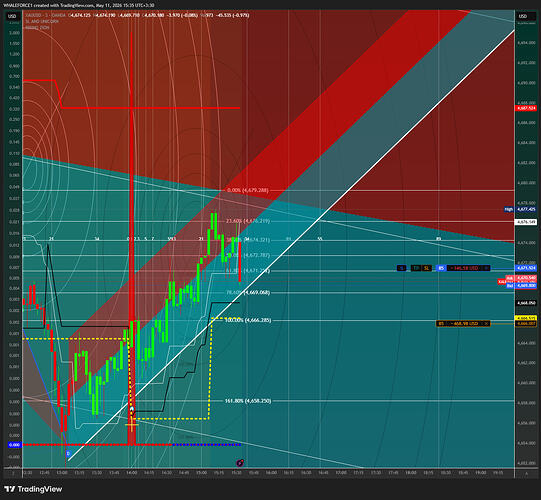Click the blue 85 quantity box on the position line

[x=441, y=268]
